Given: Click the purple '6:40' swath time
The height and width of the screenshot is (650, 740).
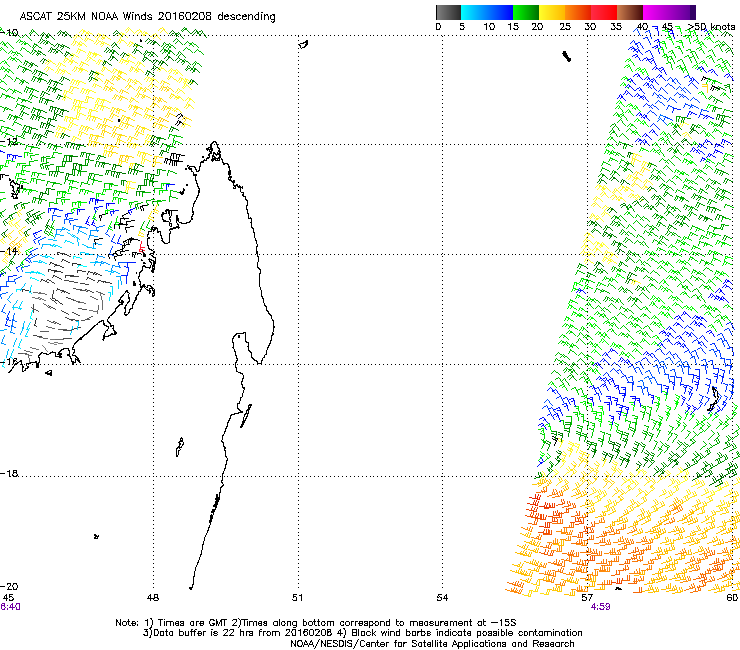Looking at the screenshot, I should click(10, 607).
